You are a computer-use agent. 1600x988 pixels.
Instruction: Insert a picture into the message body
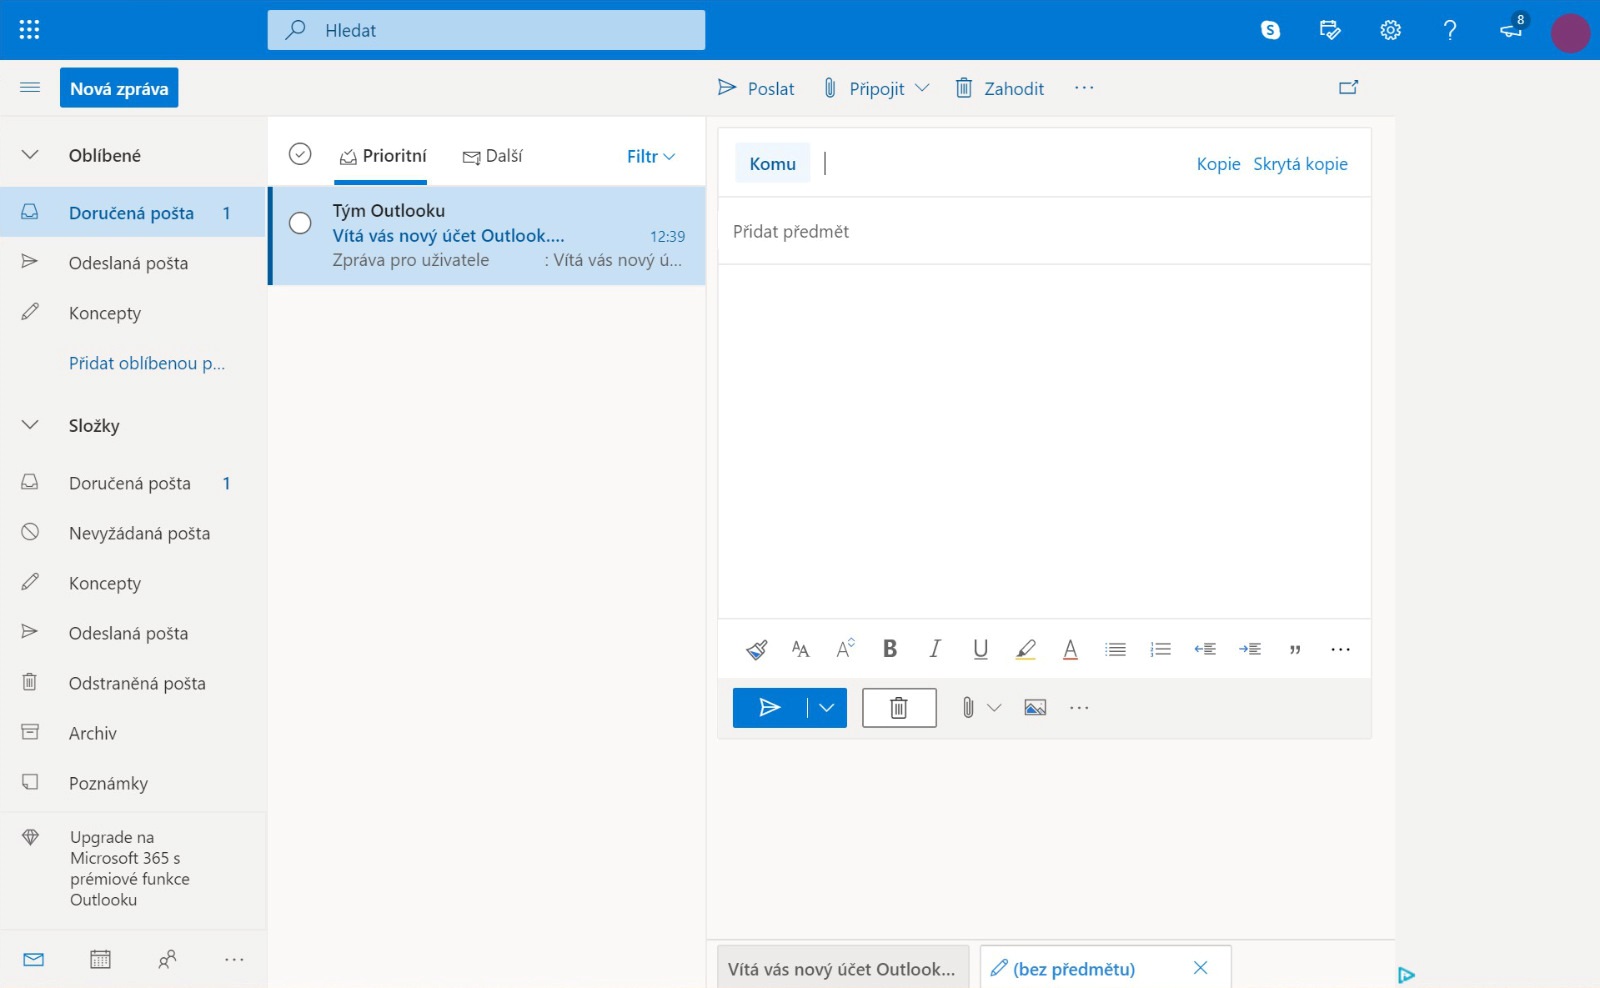click(x=1034, y=707)
